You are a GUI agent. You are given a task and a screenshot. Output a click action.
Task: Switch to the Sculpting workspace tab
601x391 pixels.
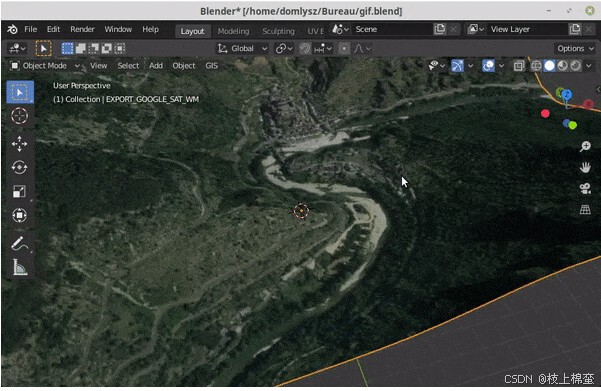click(x=278, y=31)
